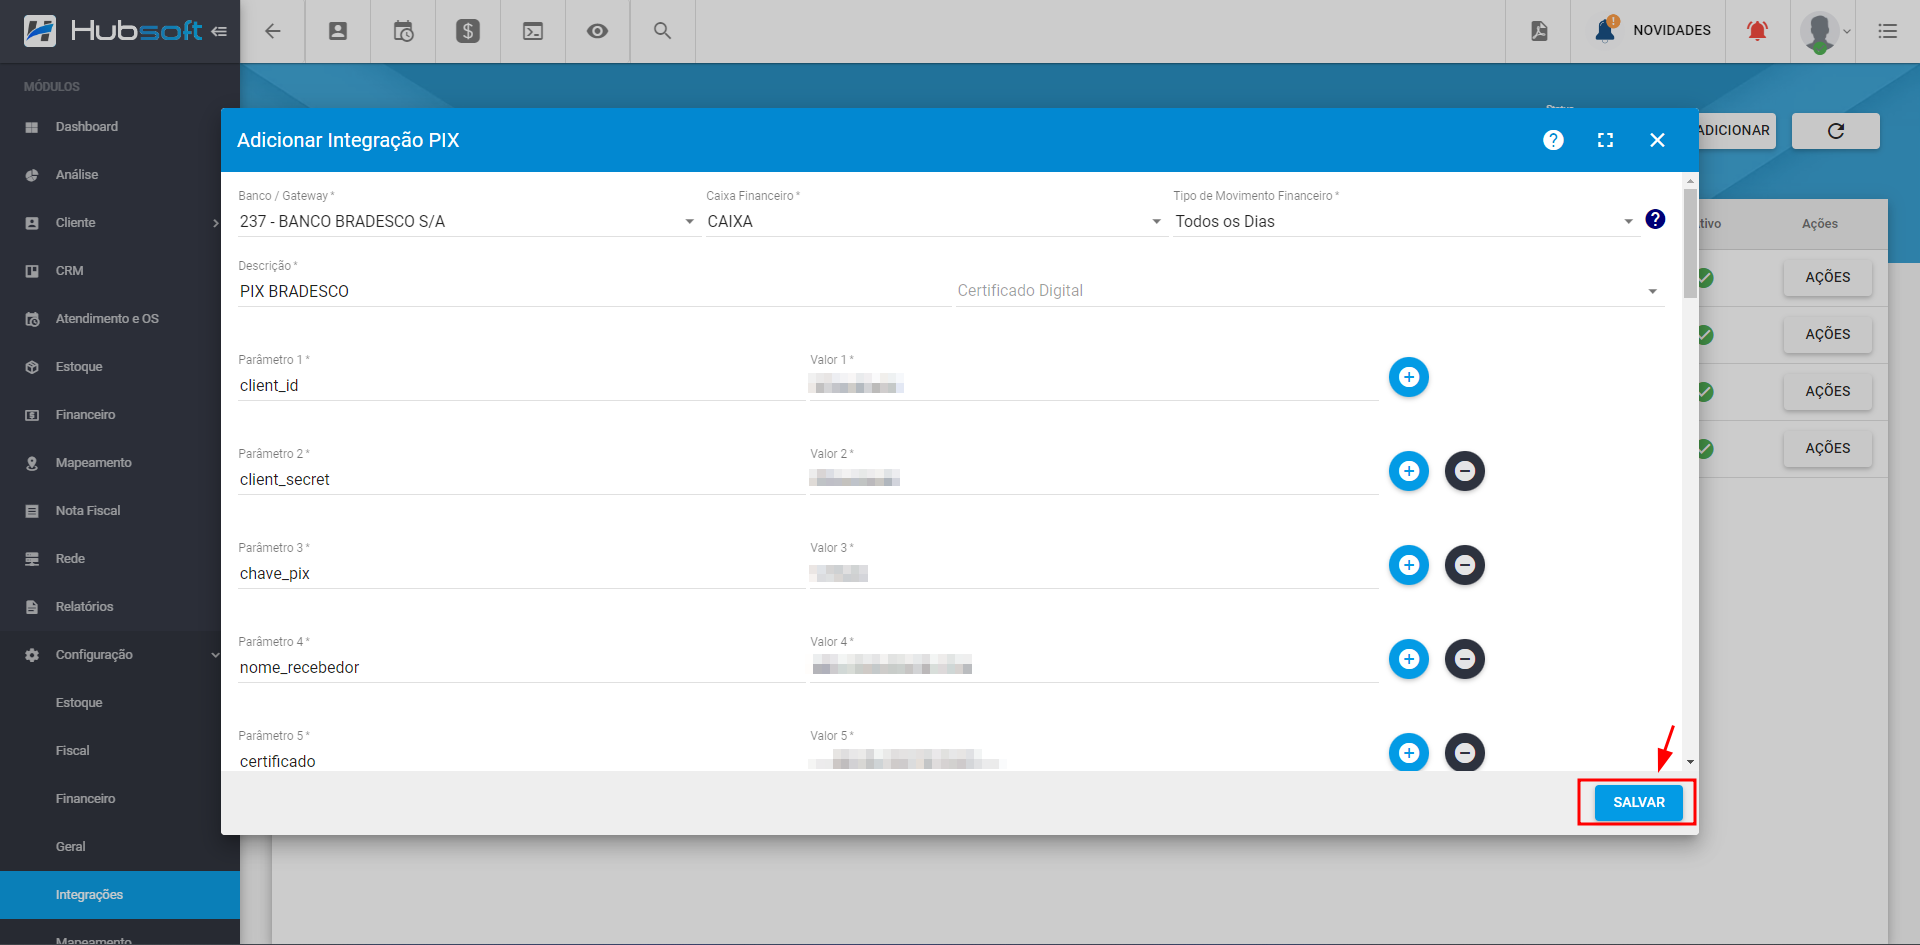
Task: Open Análise module in sidebar
Action: [x=120, y=175]
